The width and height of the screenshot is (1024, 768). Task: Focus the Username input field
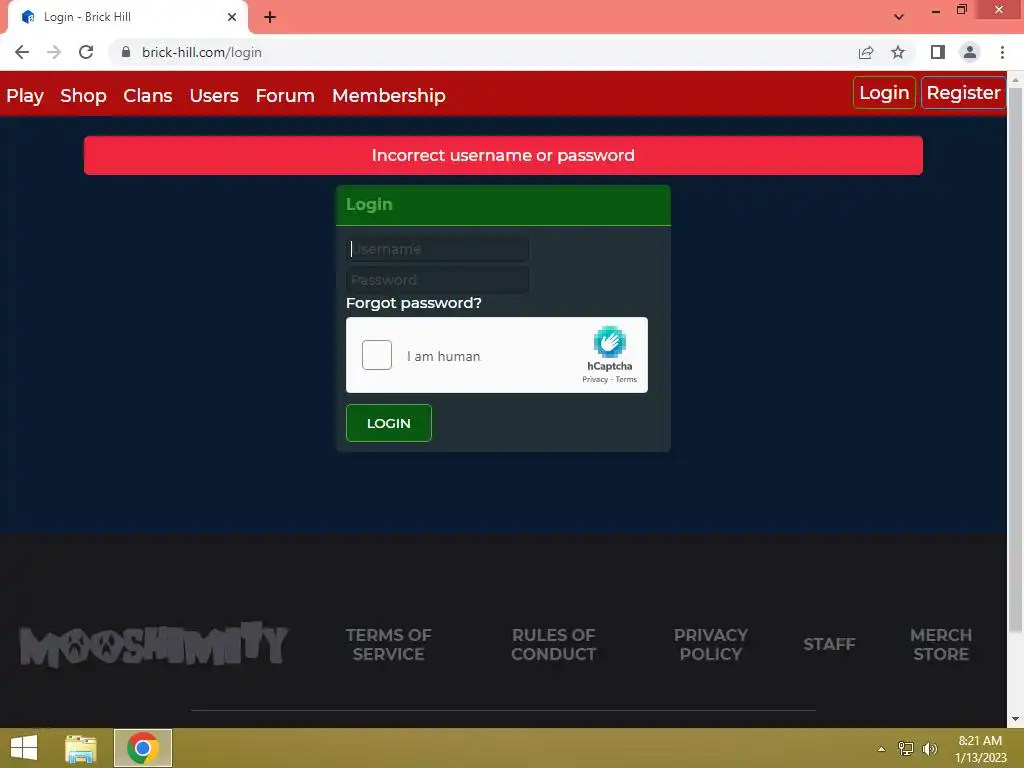point(438,249)
